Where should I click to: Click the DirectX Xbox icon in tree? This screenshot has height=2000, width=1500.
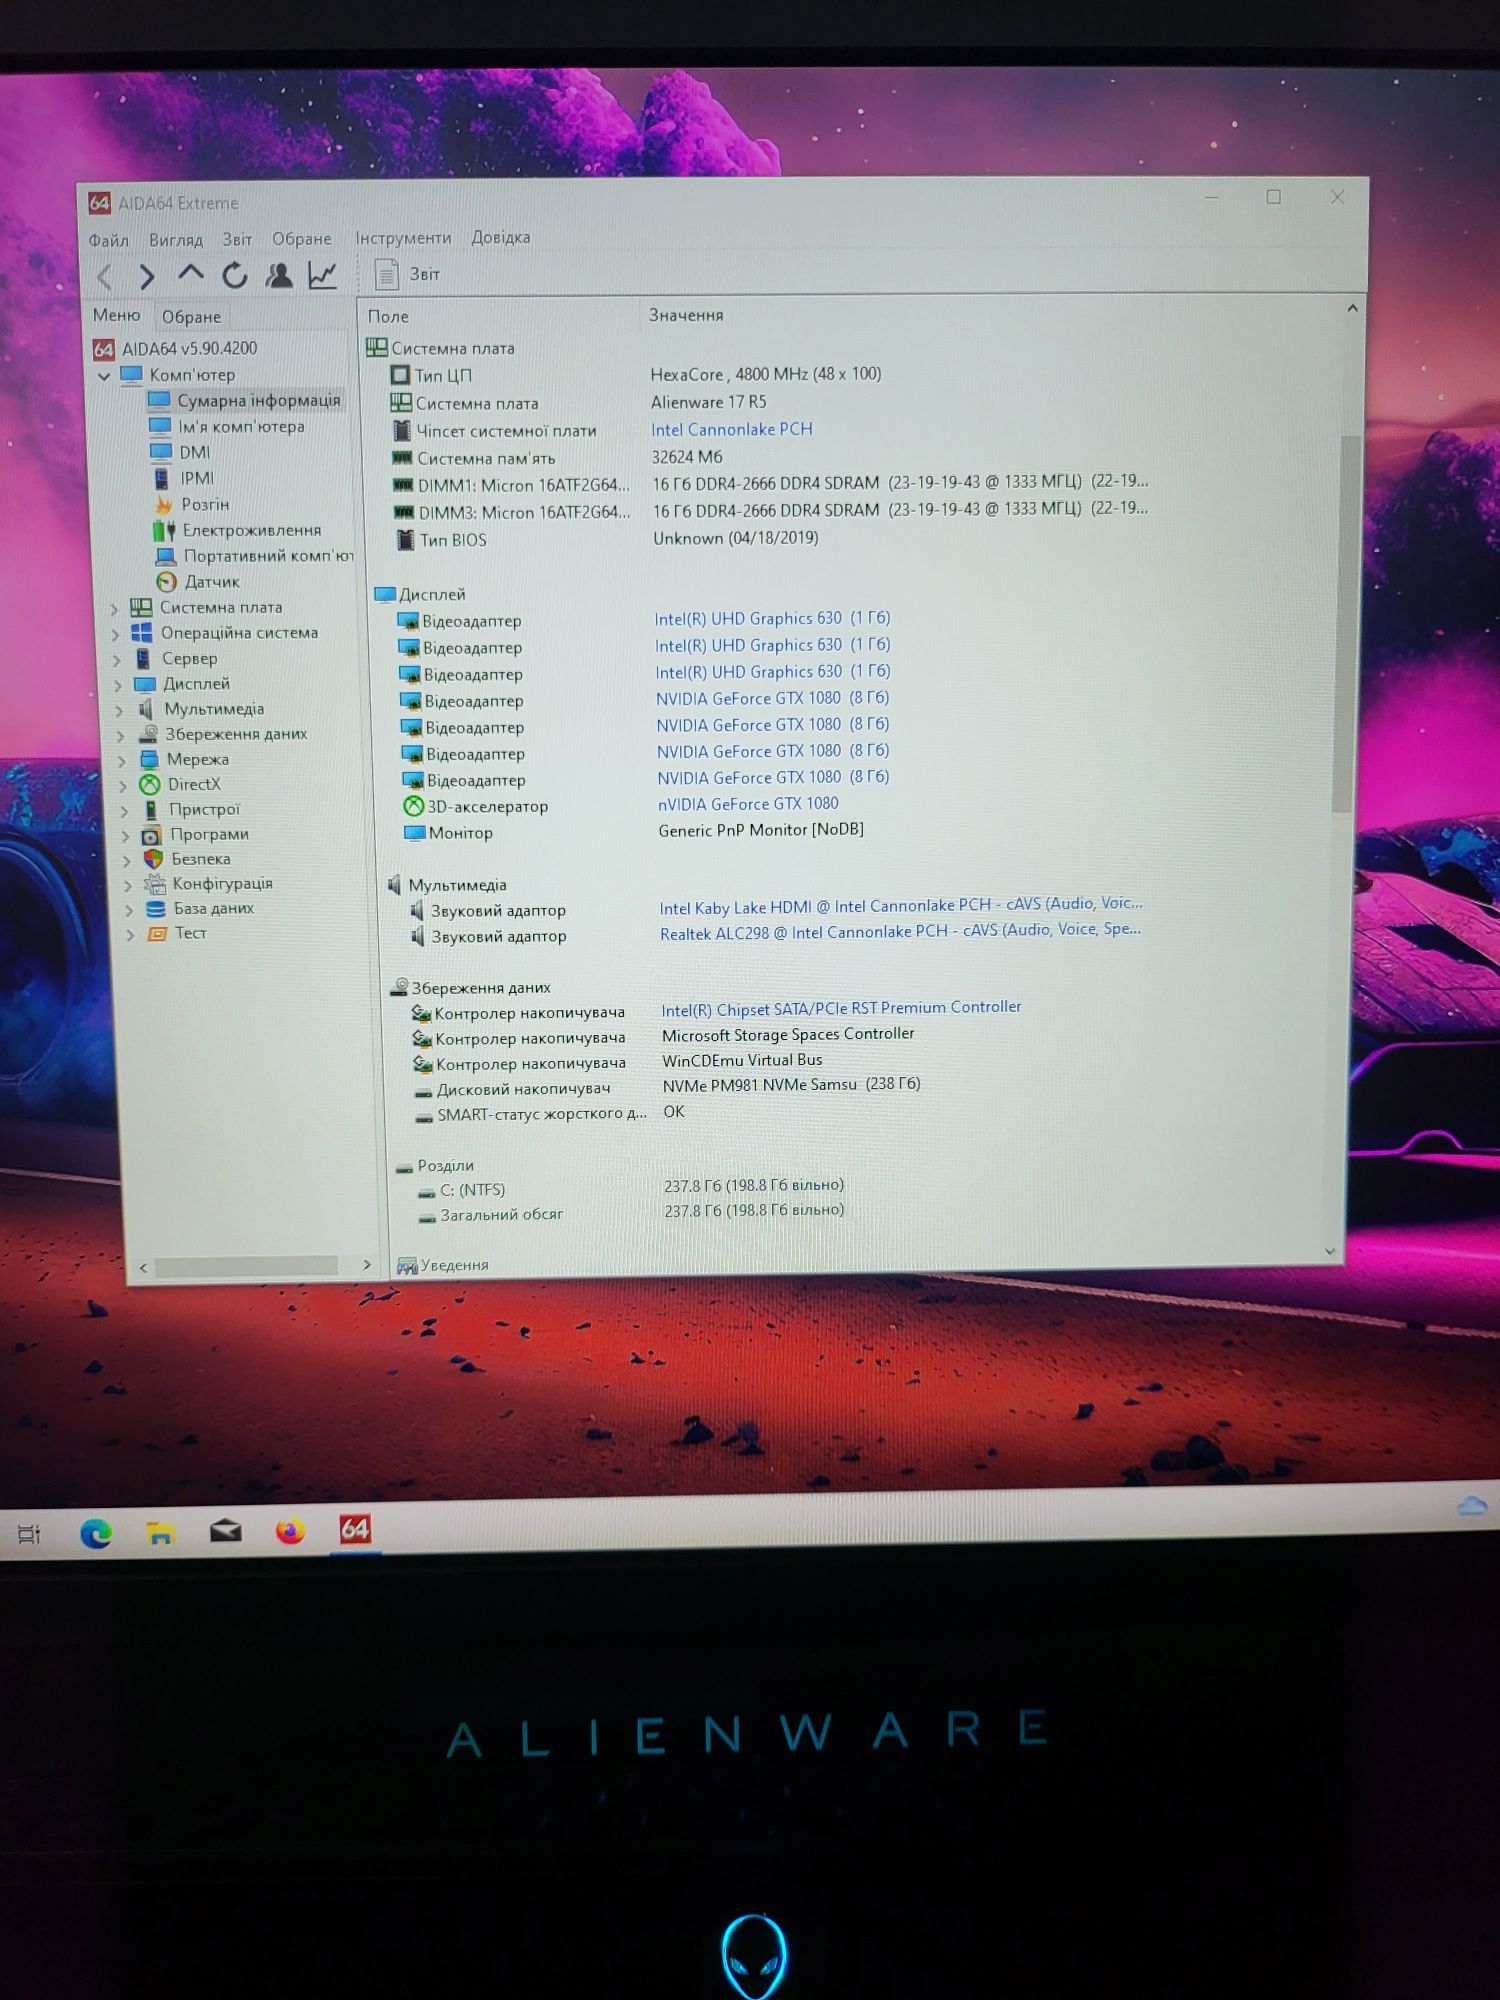[150, 785]
